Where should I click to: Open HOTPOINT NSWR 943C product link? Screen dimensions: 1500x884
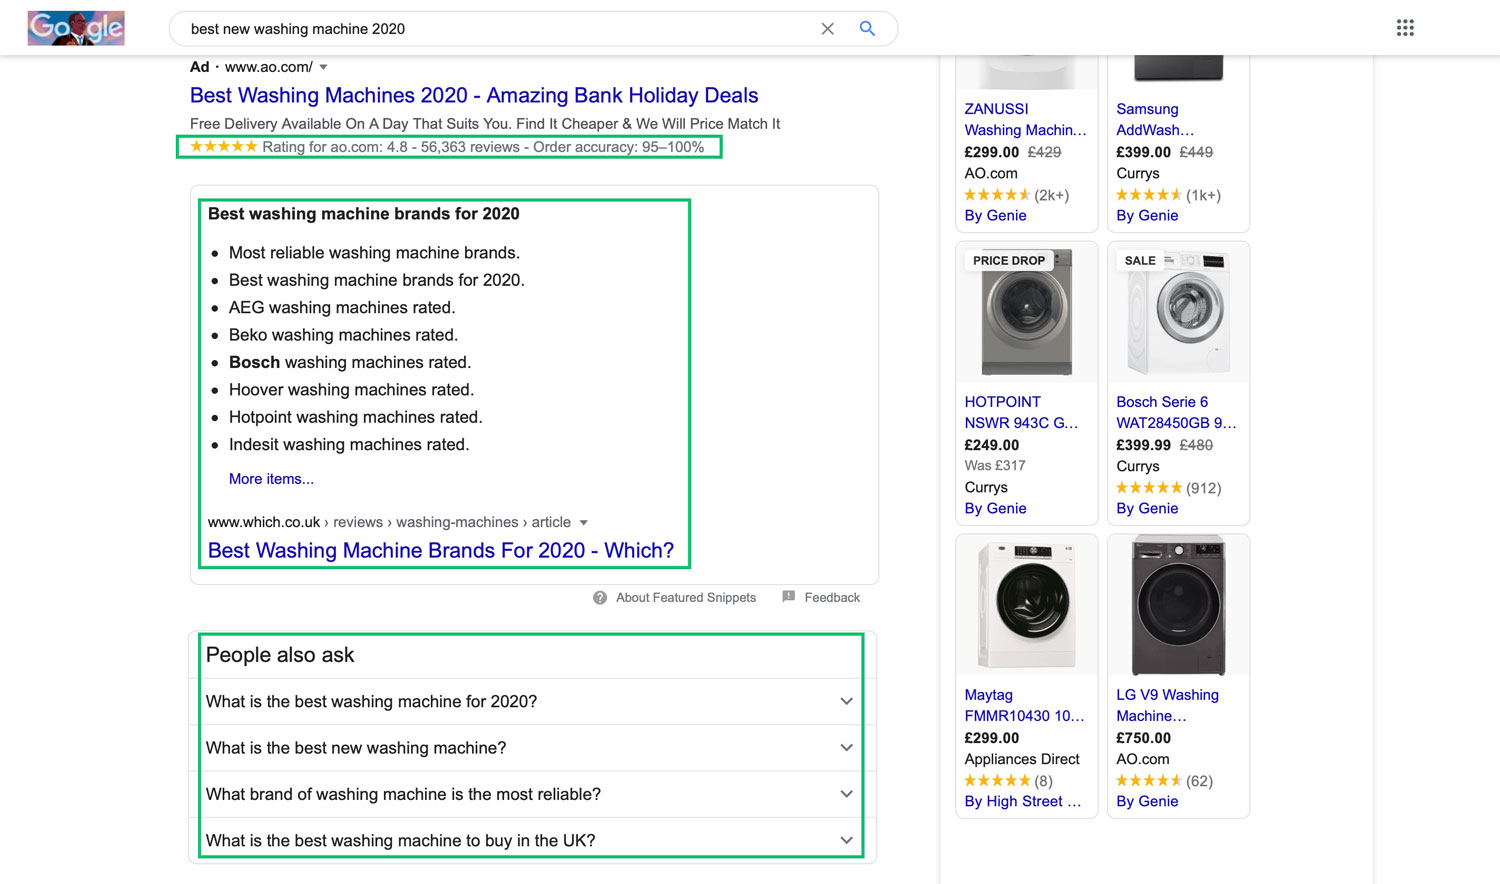[1021, 412]
